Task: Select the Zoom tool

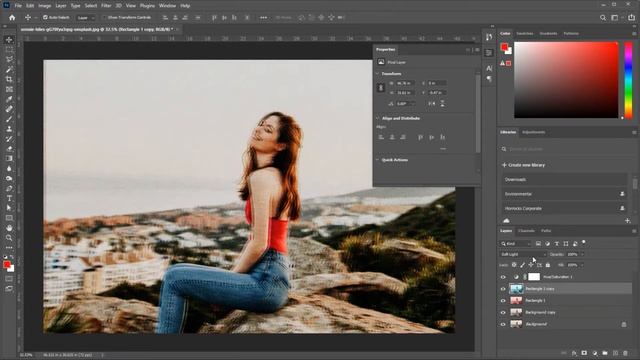Action: 9,238
